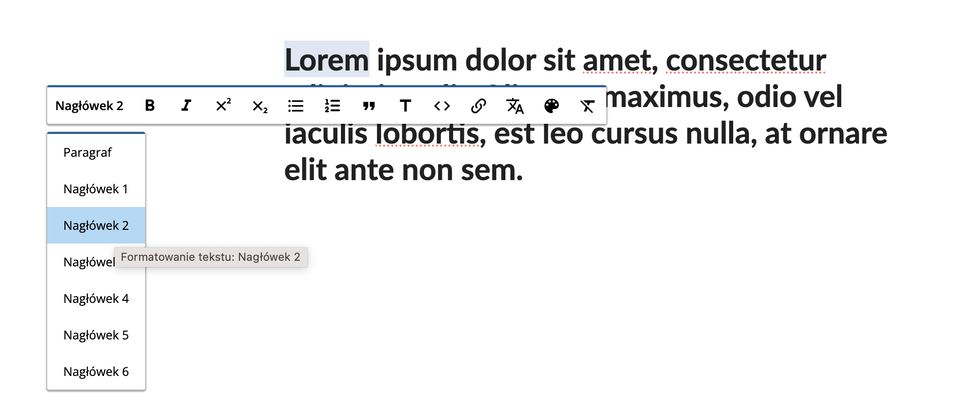Open the color palette picker
The height and width of the screenshot is (413, 960).
pos(551,105)
